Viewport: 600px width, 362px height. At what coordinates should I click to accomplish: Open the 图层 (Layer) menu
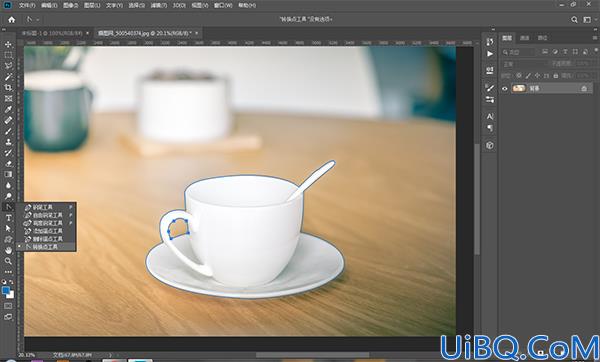(x=92, y=5)
